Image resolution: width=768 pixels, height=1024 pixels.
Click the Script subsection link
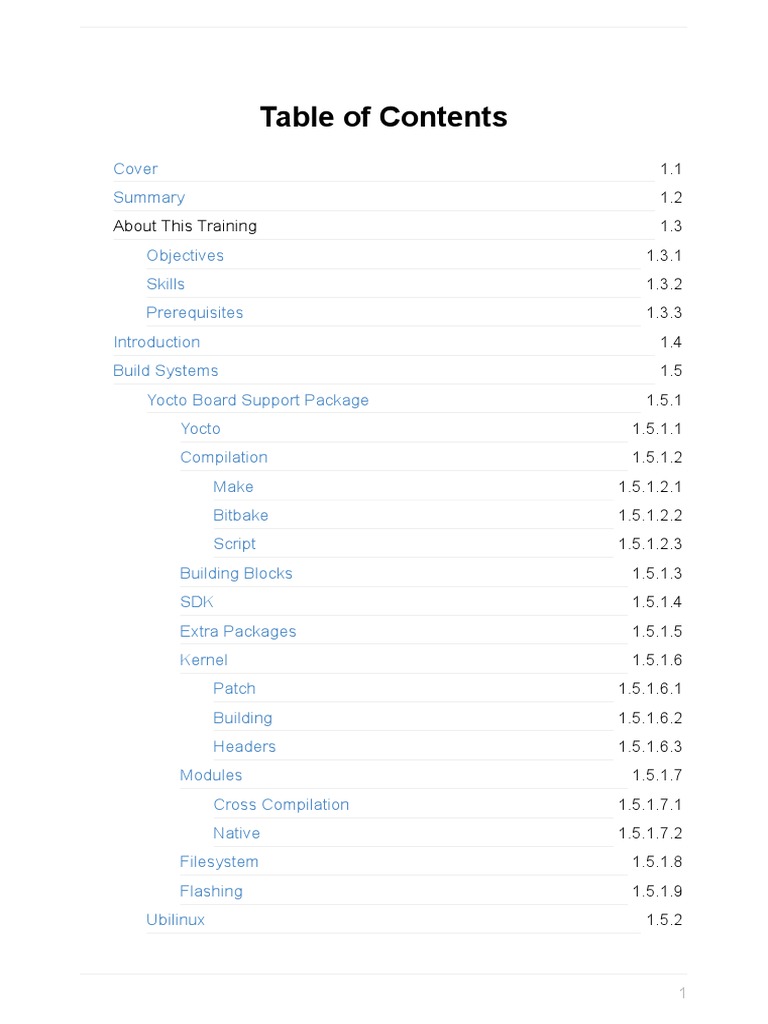(x=234, y=544)
